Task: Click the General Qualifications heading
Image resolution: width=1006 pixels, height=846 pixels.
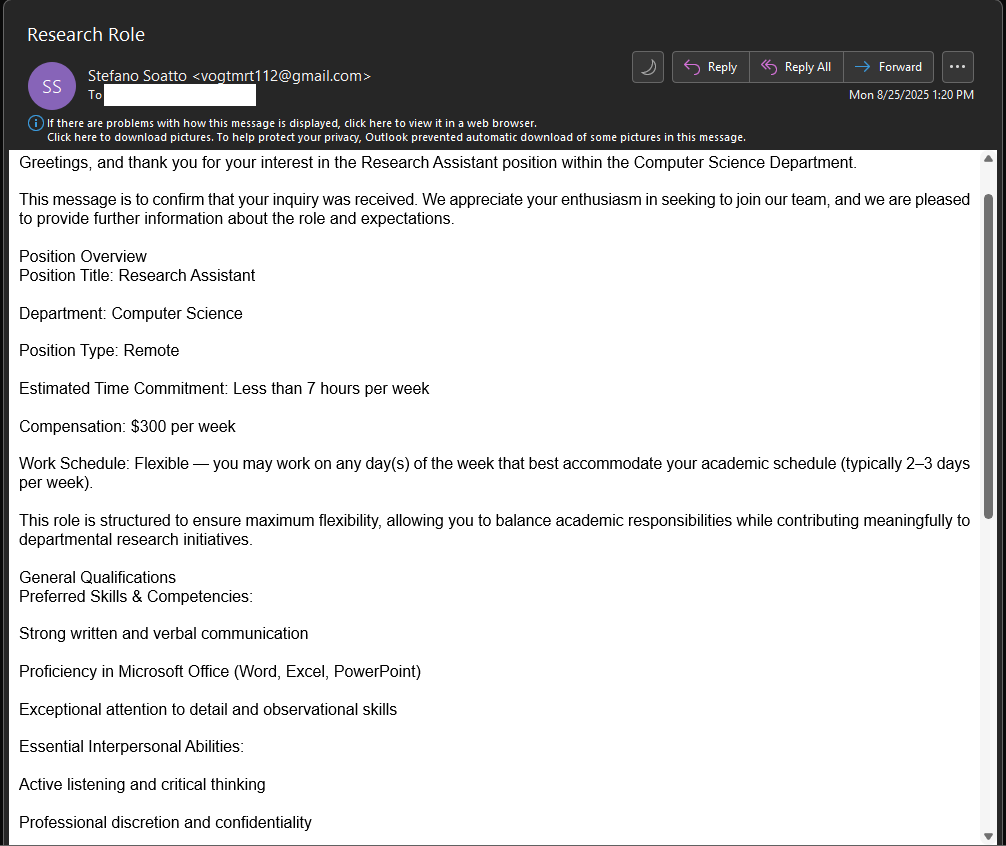Action: [x=97, y=578]
